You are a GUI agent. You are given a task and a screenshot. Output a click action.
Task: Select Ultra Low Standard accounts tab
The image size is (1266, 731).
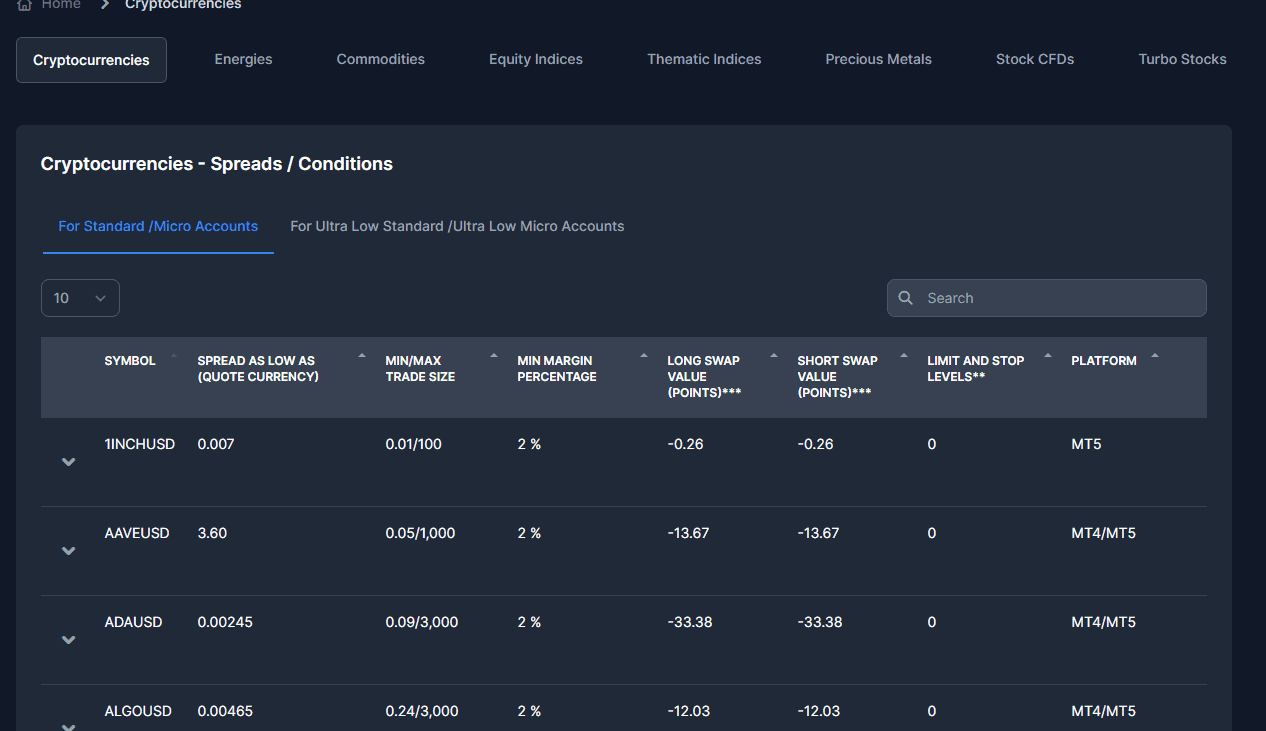tap(457, 227)
